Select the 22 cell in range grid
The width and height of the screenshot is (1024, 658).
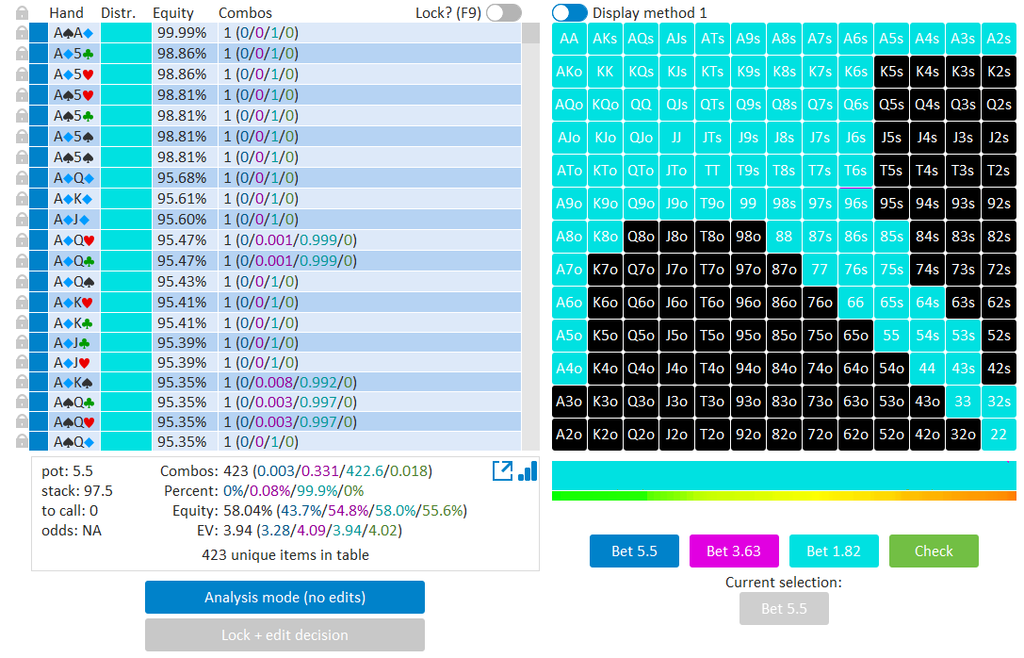pos(999,434)
